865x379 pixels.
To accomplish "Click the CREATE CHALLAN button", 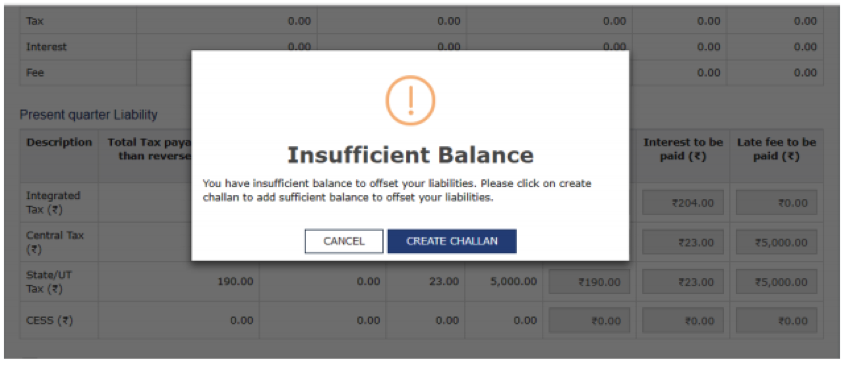I will pos(452,241).
